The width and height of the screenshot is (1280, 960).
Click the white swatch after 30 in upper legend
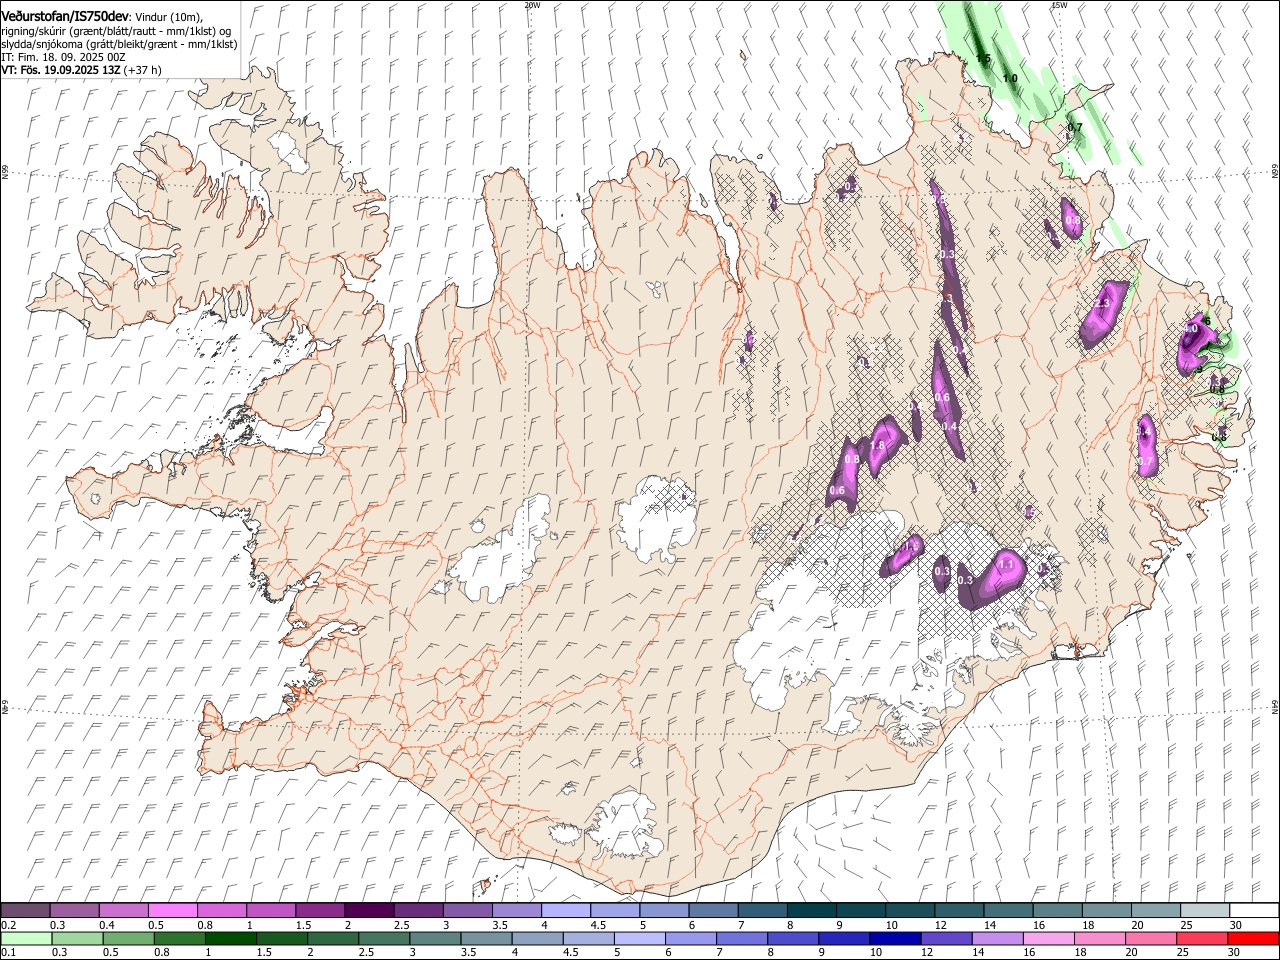click(1254, 910)
